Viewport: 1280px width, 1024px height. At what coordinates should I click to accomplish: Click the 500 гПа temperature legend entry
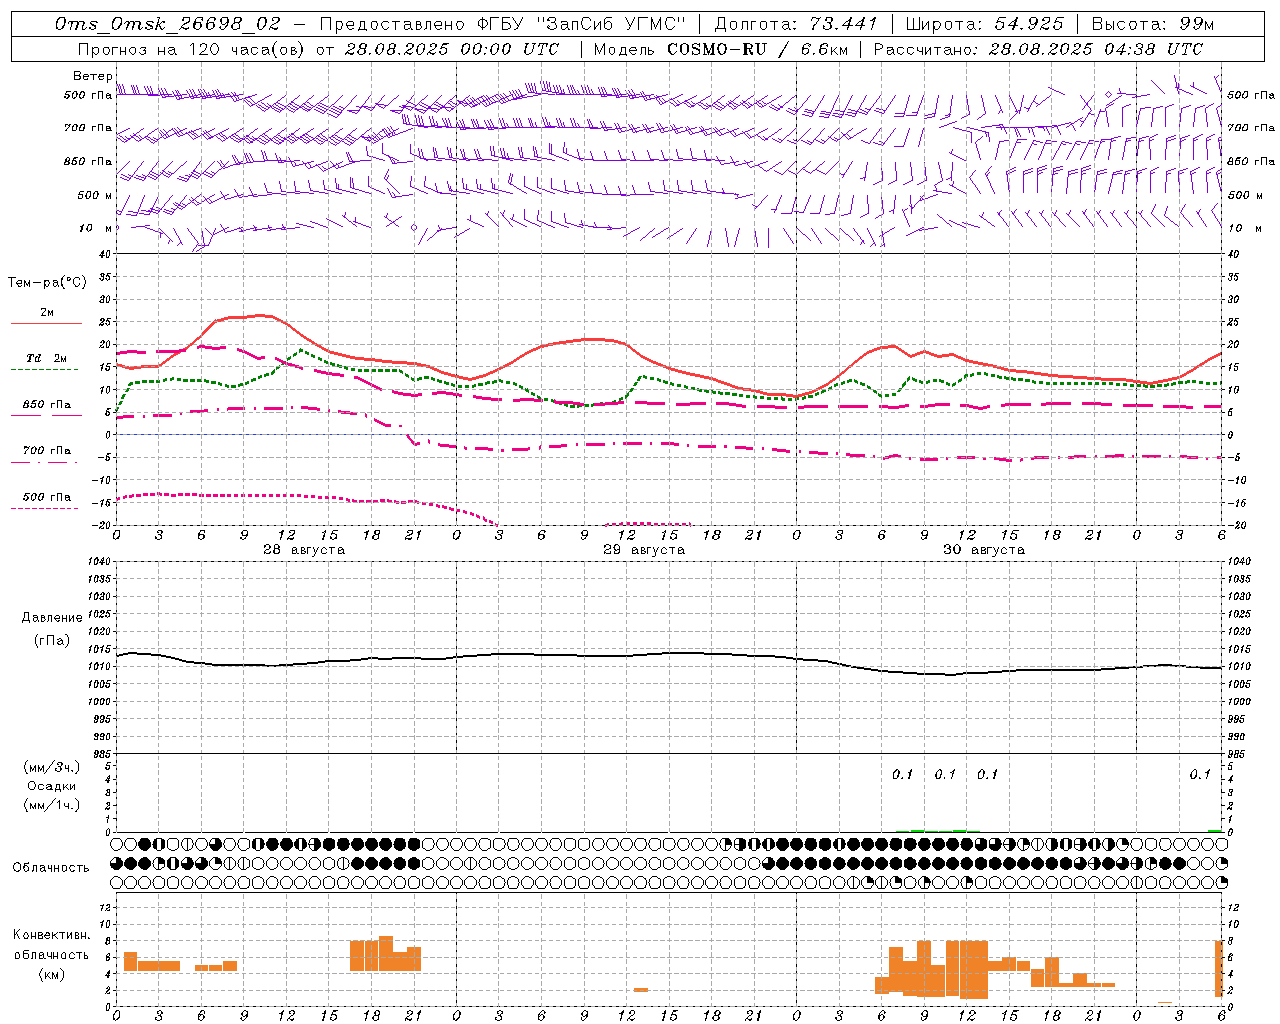click(46, 497)
